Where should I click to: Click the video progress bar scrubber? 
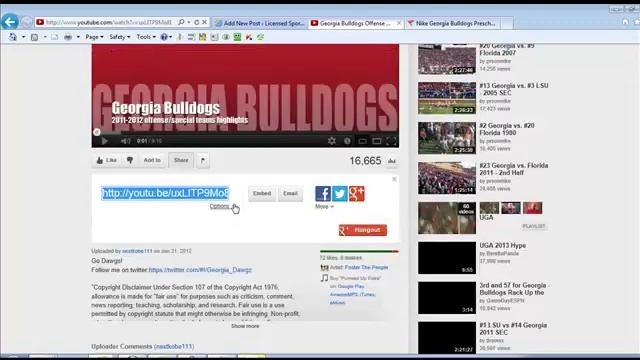(x=97, y=132)
